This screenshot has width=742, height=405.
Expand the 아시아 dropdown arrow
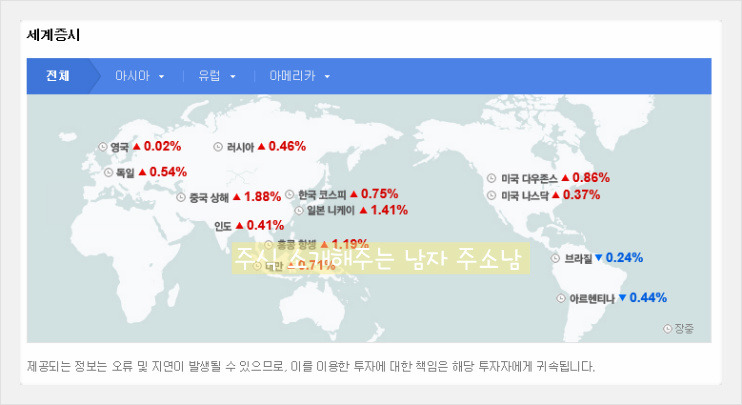(161, 76)
